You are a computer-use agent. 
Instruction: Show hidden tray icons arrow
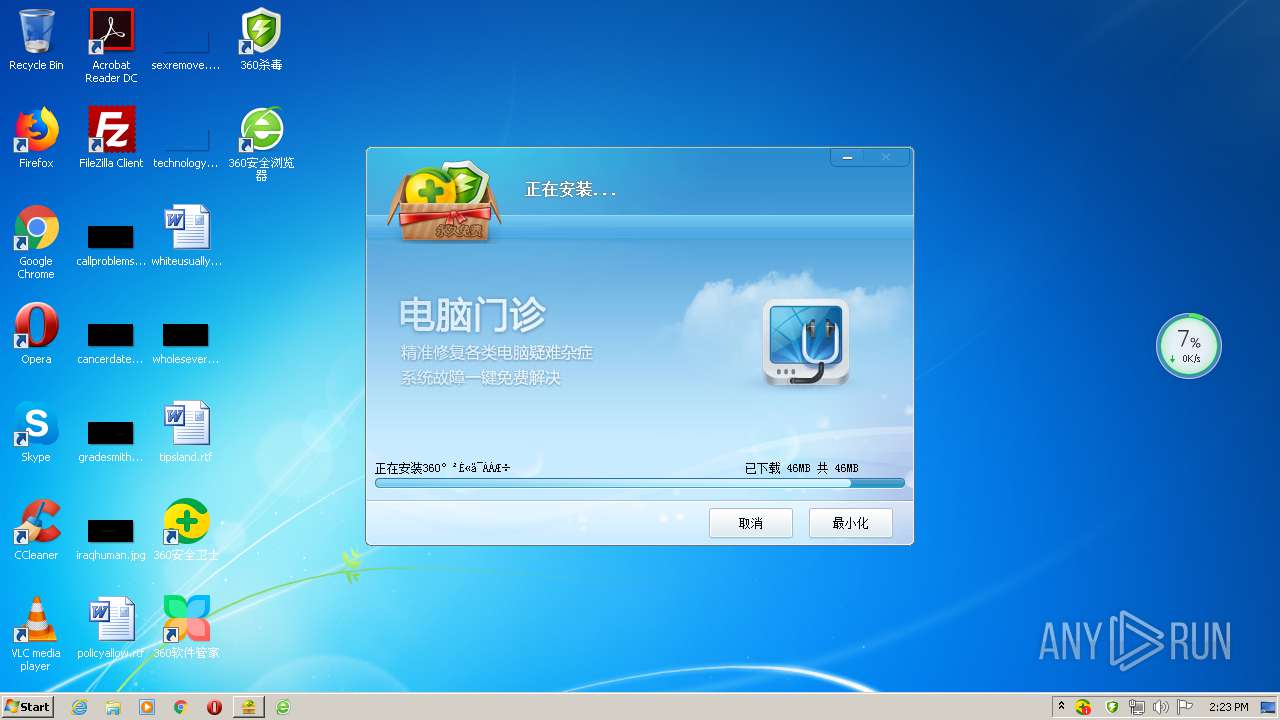coord(1061,706)
